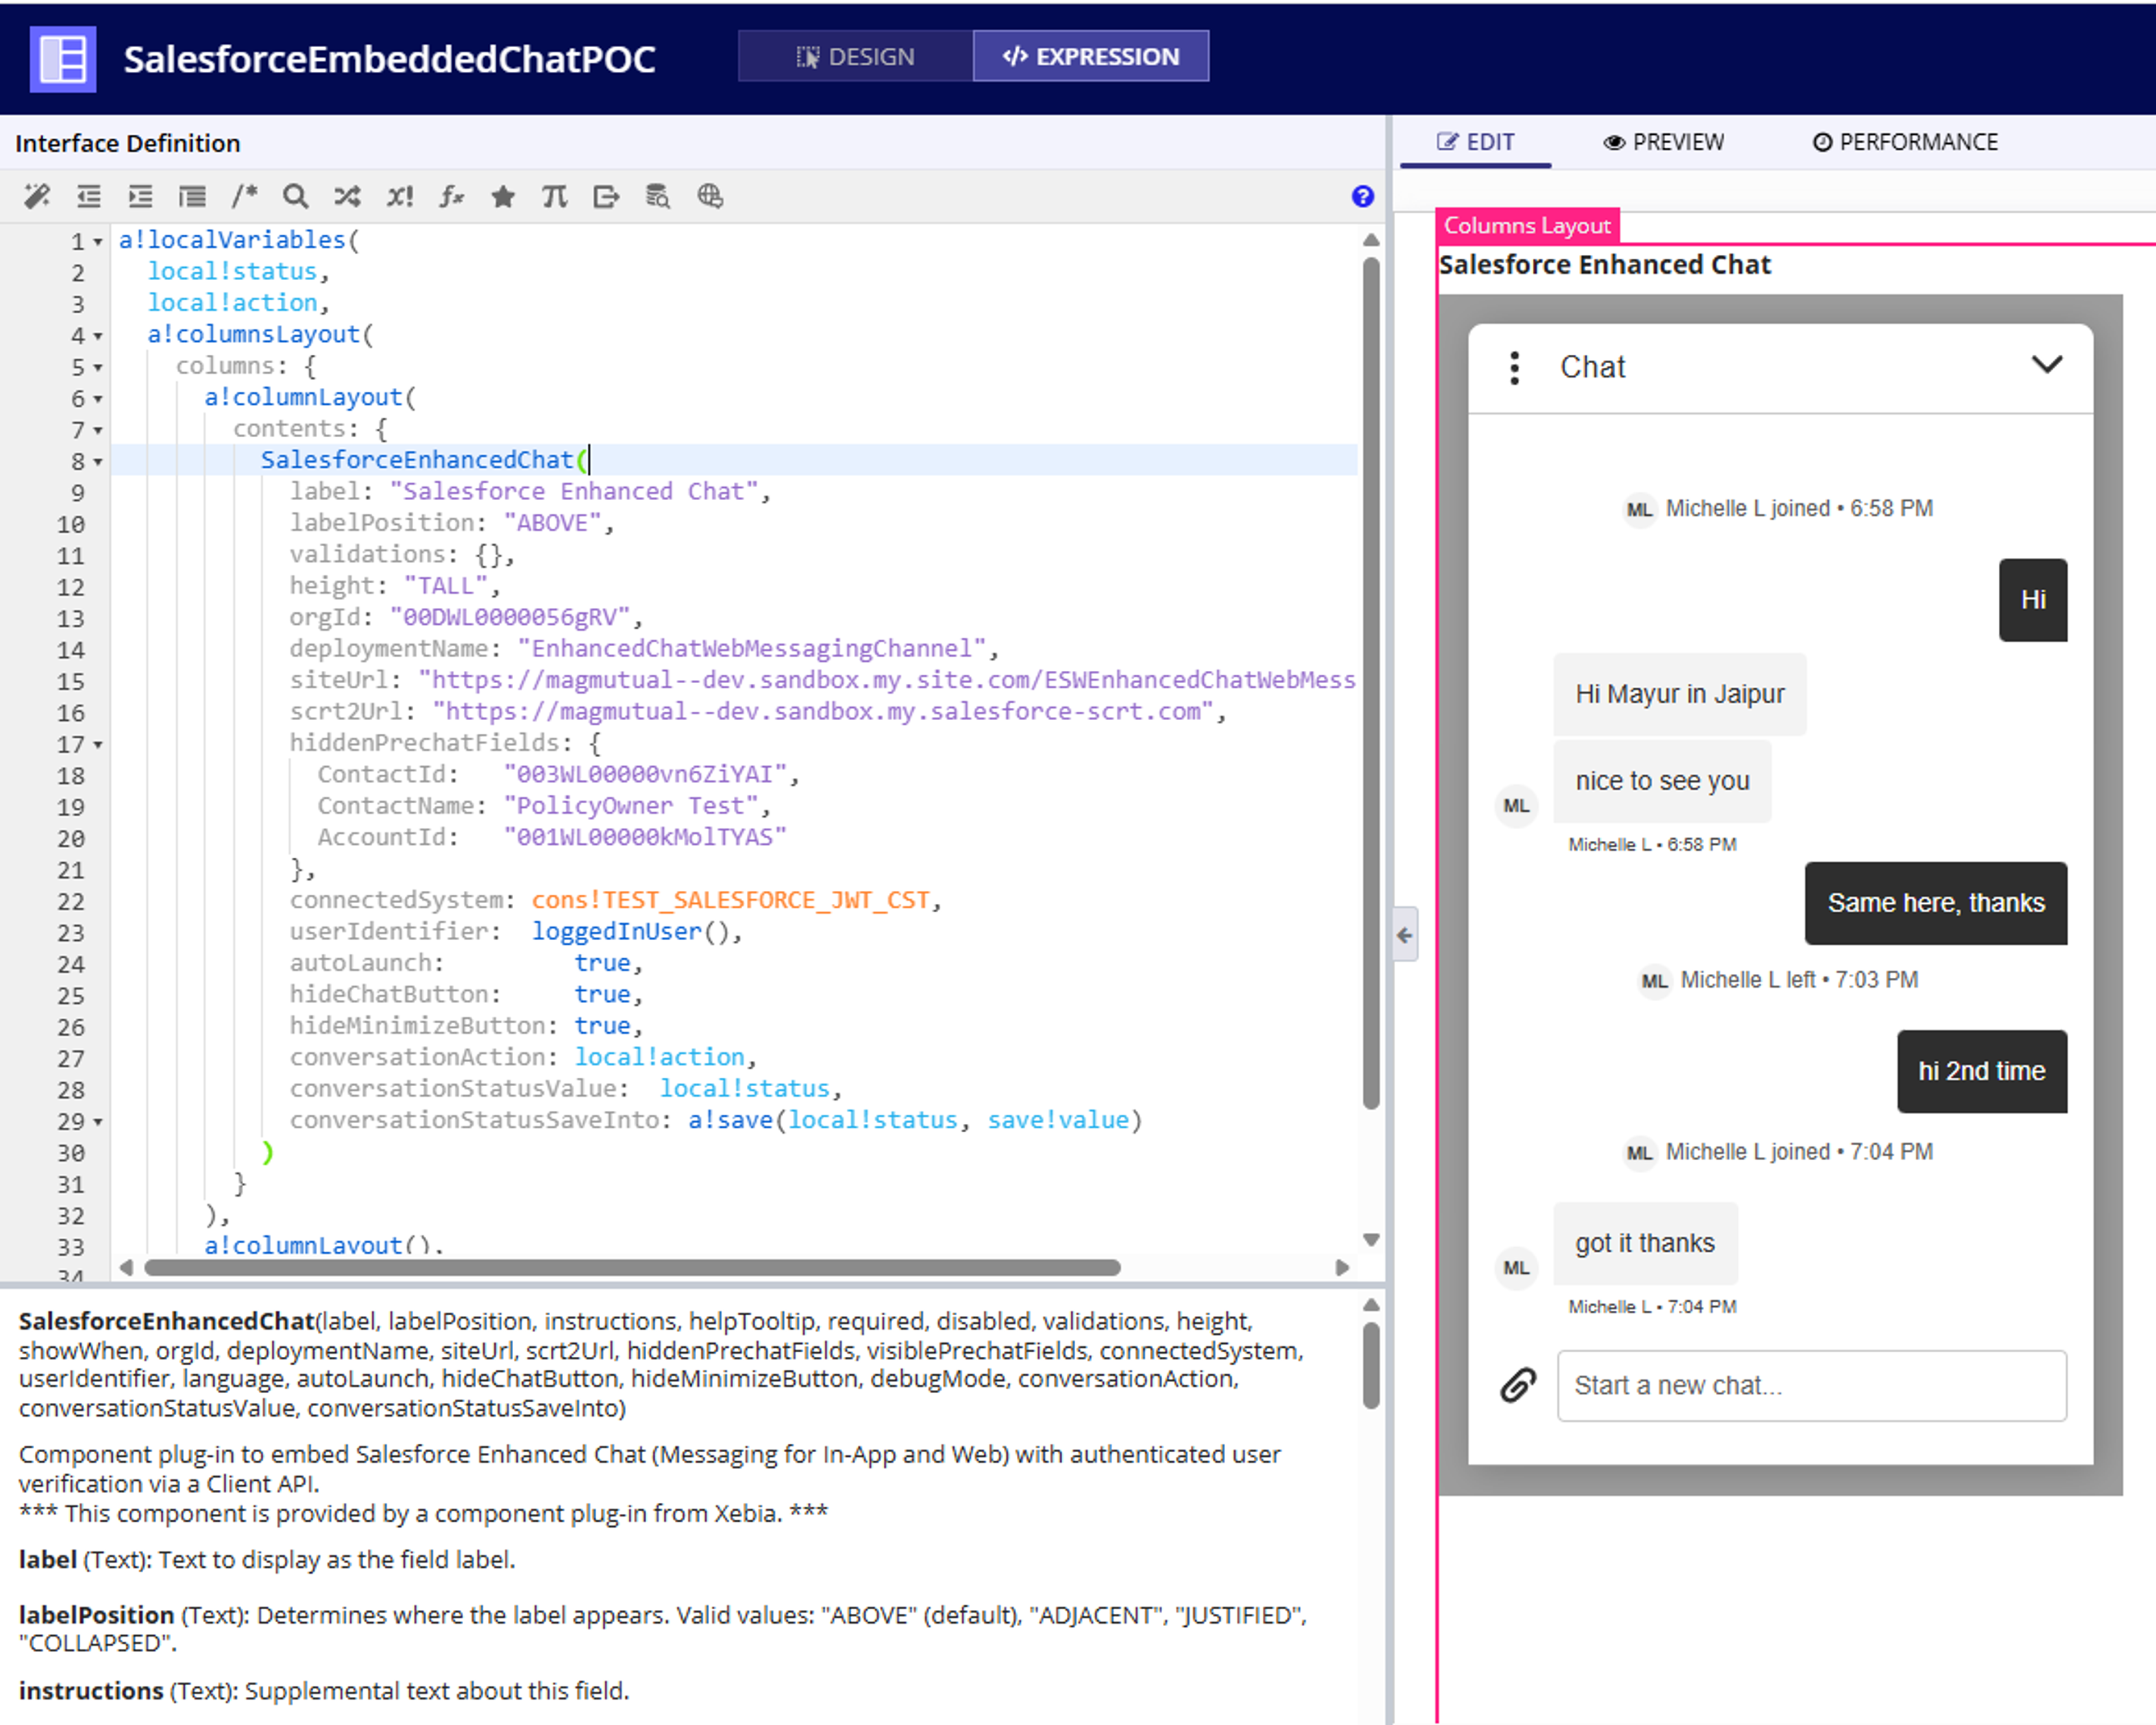Open chat options three-dot menu
This screenshot has height=1725, width=2156.
coord(1515,368)
